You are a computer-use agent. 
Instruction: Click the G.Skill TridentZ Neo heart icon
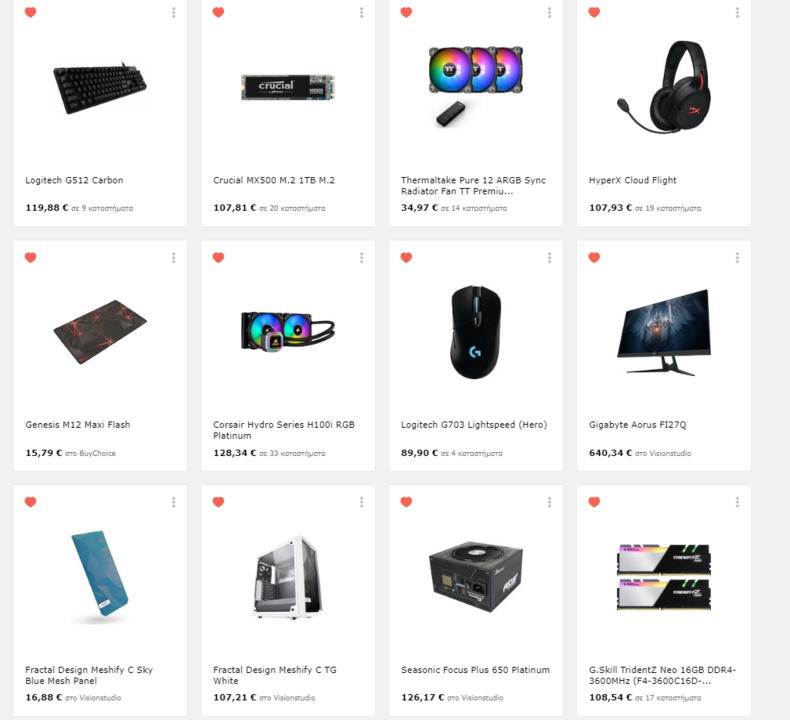tap(595, 502)
